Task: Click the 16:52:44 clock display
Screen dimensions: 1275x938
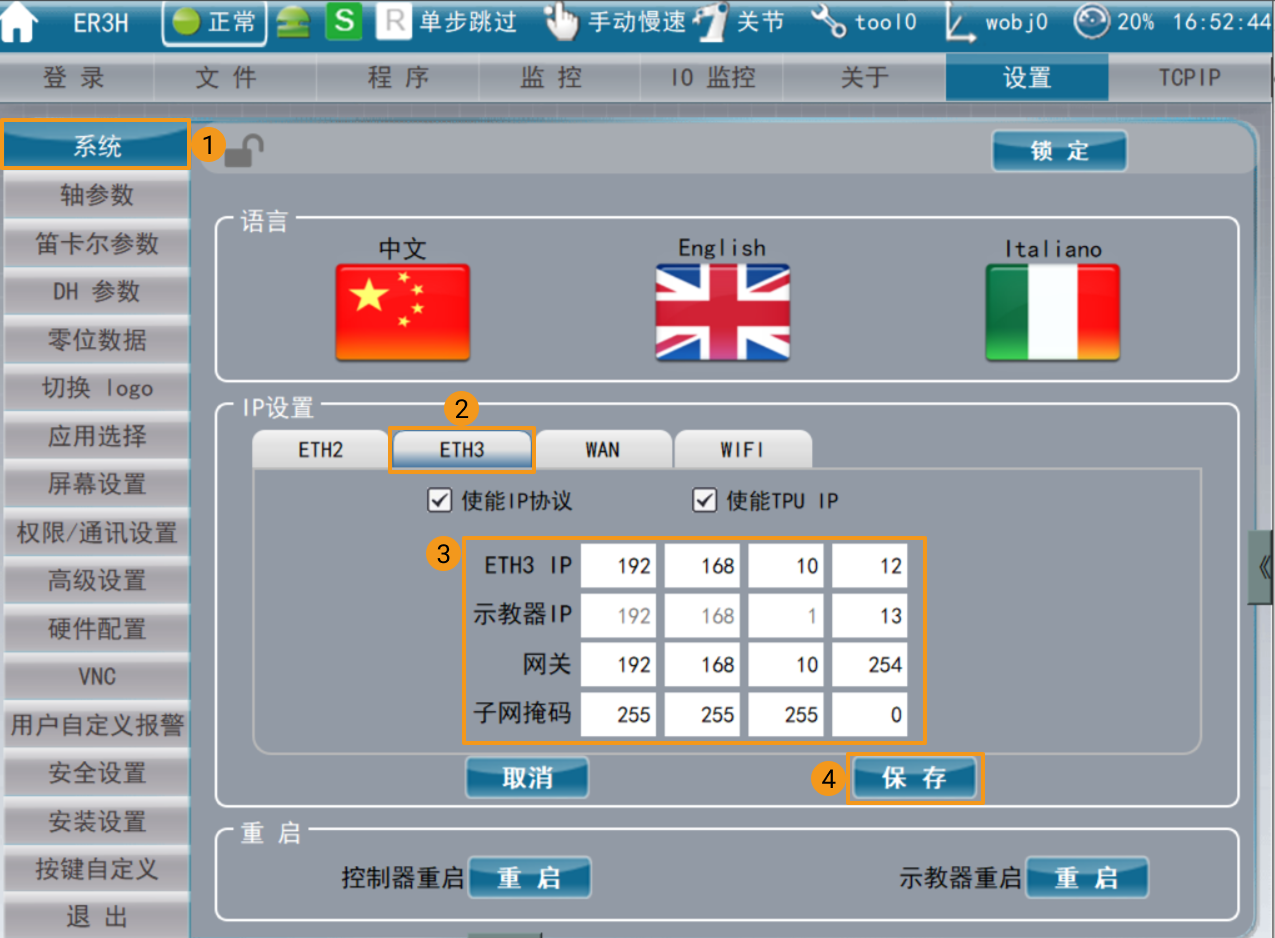Action: pos(1221,23)
